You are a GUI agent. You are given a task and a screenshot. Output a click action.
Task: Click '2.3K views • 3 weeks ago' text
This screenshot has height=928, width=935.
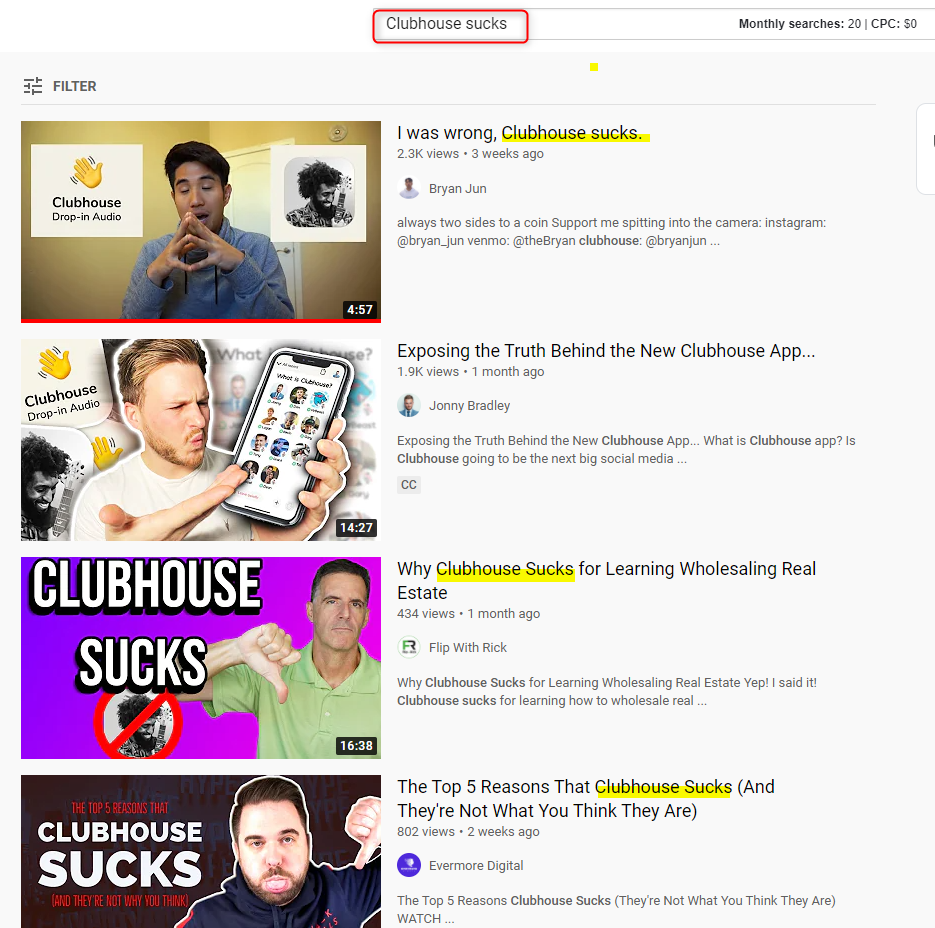pos(470,153)
